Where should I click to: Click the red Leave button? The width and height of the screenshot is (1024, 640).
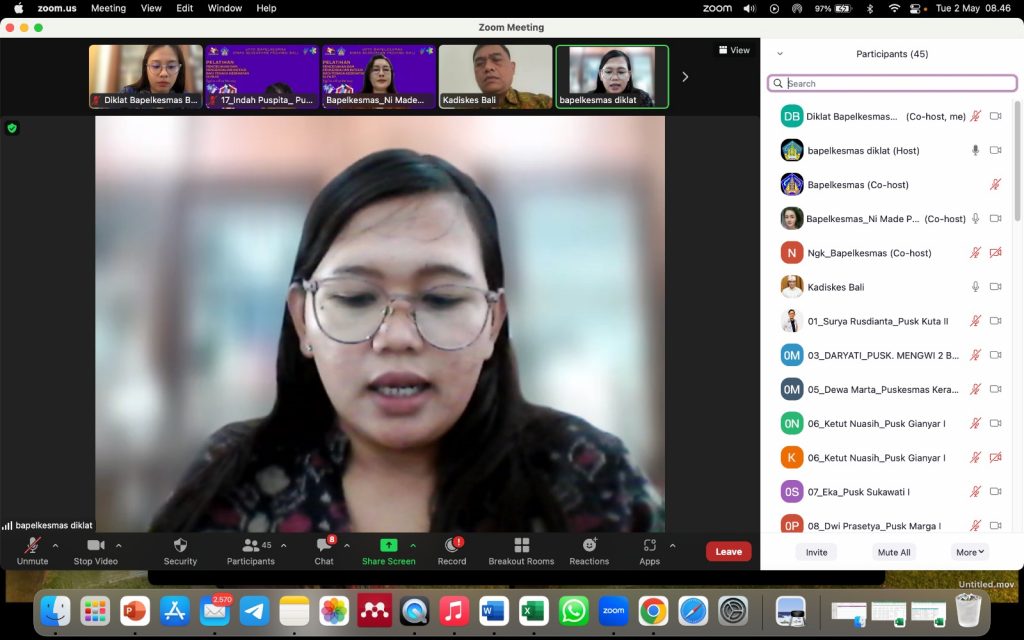(728, 552)
